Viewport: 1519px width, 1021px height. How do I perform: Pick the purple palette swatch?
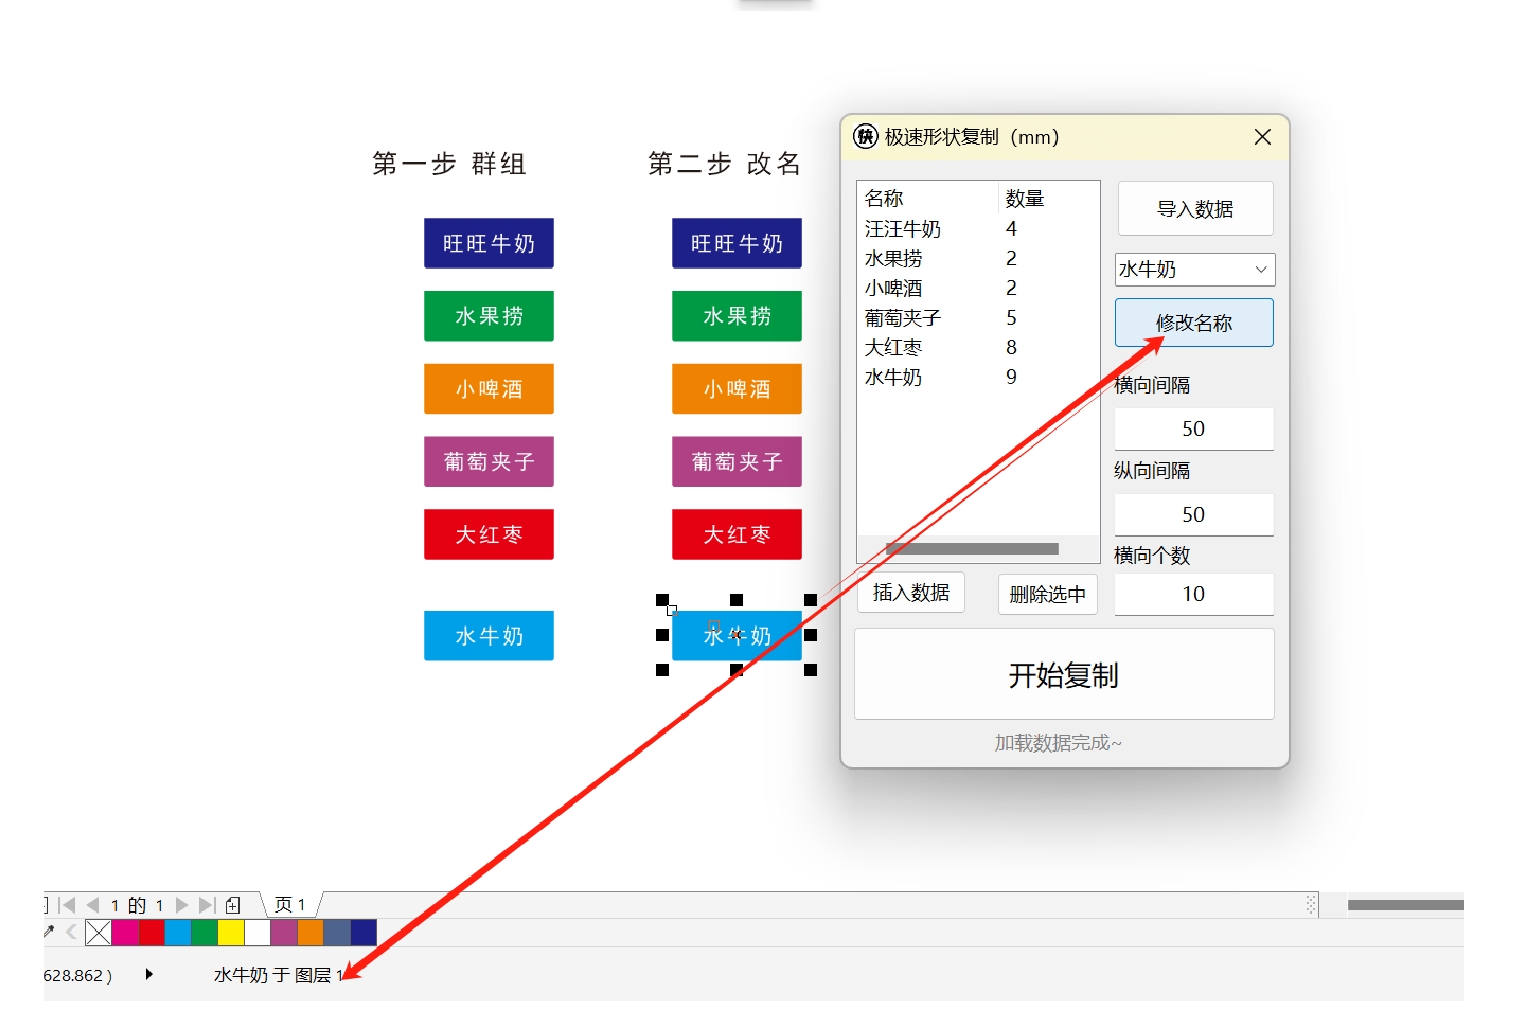pos(284,933)
